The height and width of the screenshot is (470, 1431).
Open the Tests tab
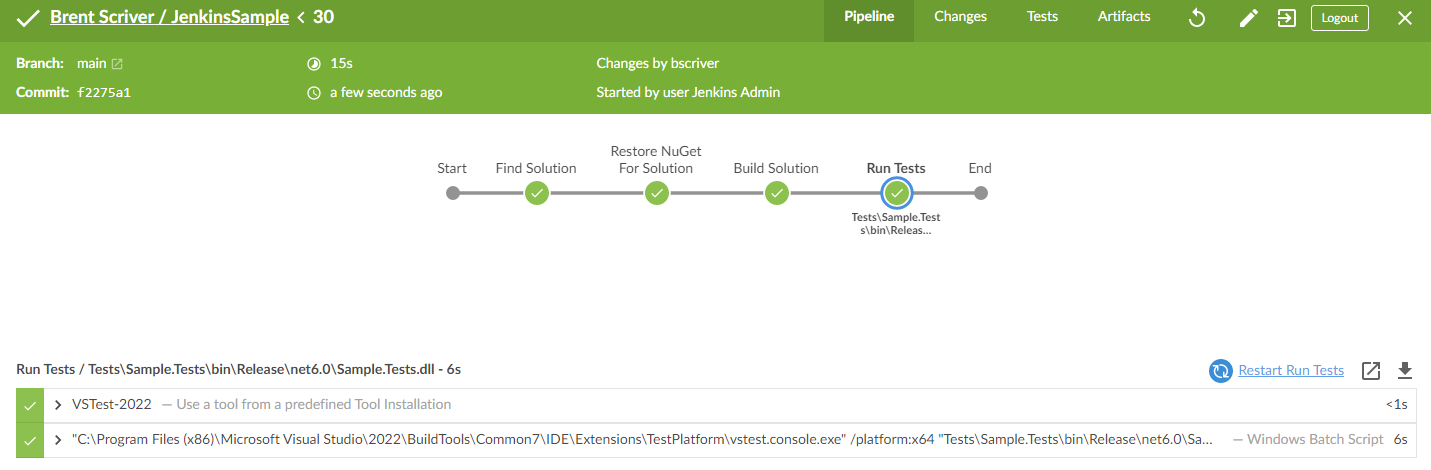(1042, 17)
